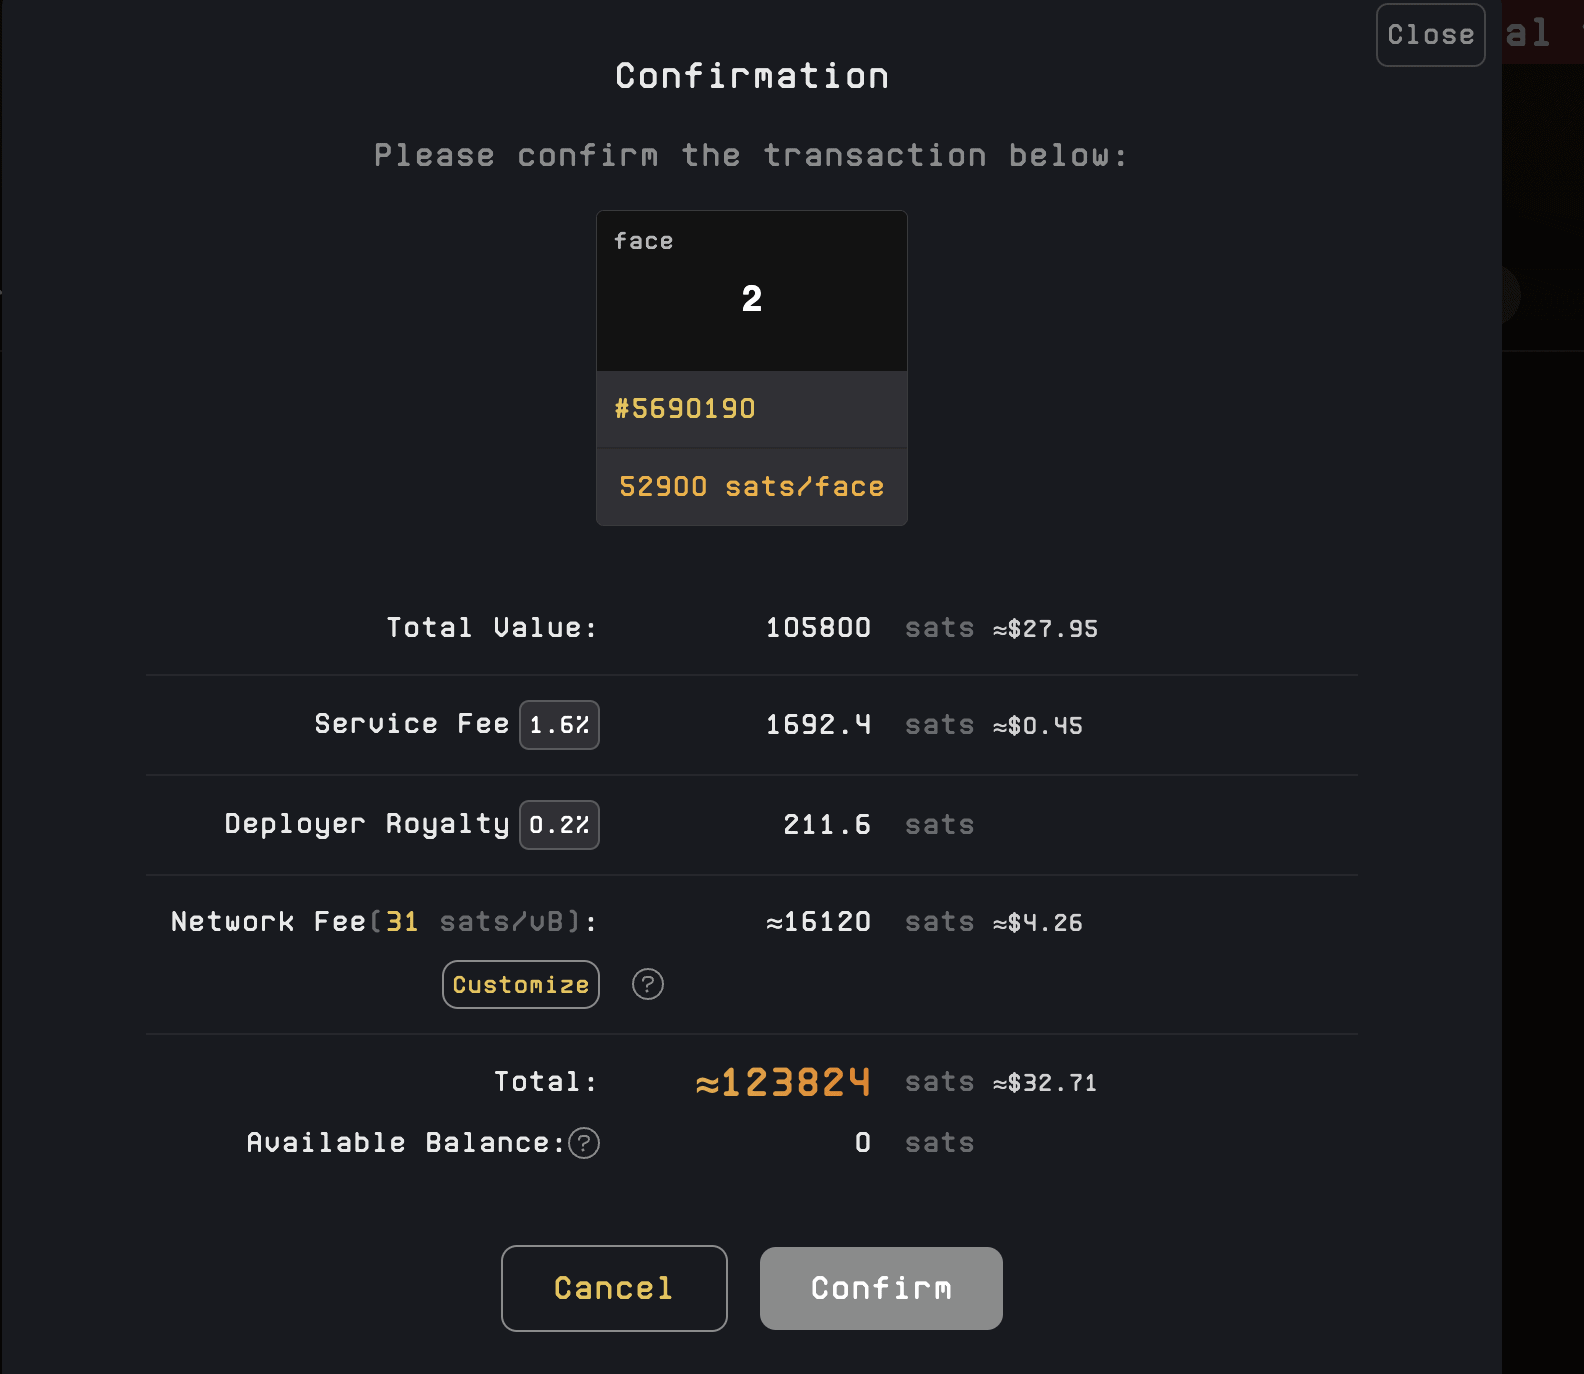Click the orange total ≈123824

[783, 1082]
